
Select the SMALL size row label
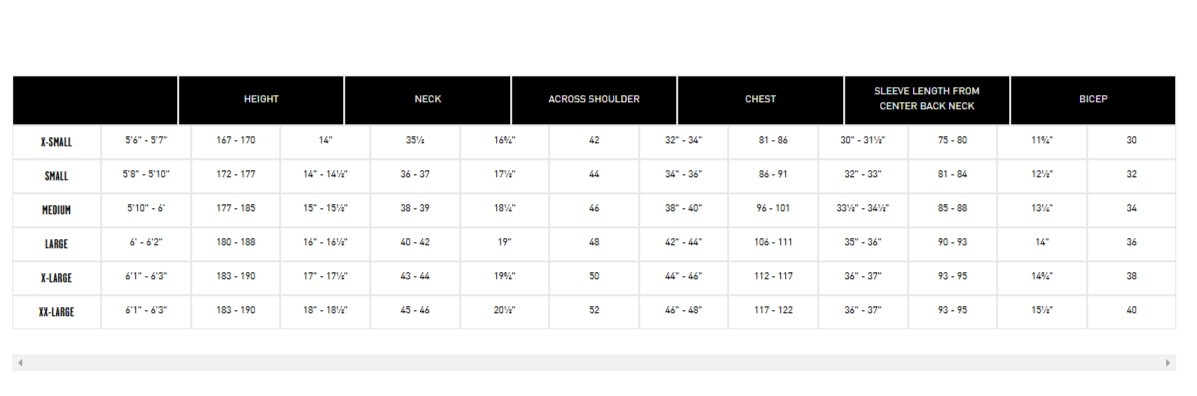coord(56,176)
